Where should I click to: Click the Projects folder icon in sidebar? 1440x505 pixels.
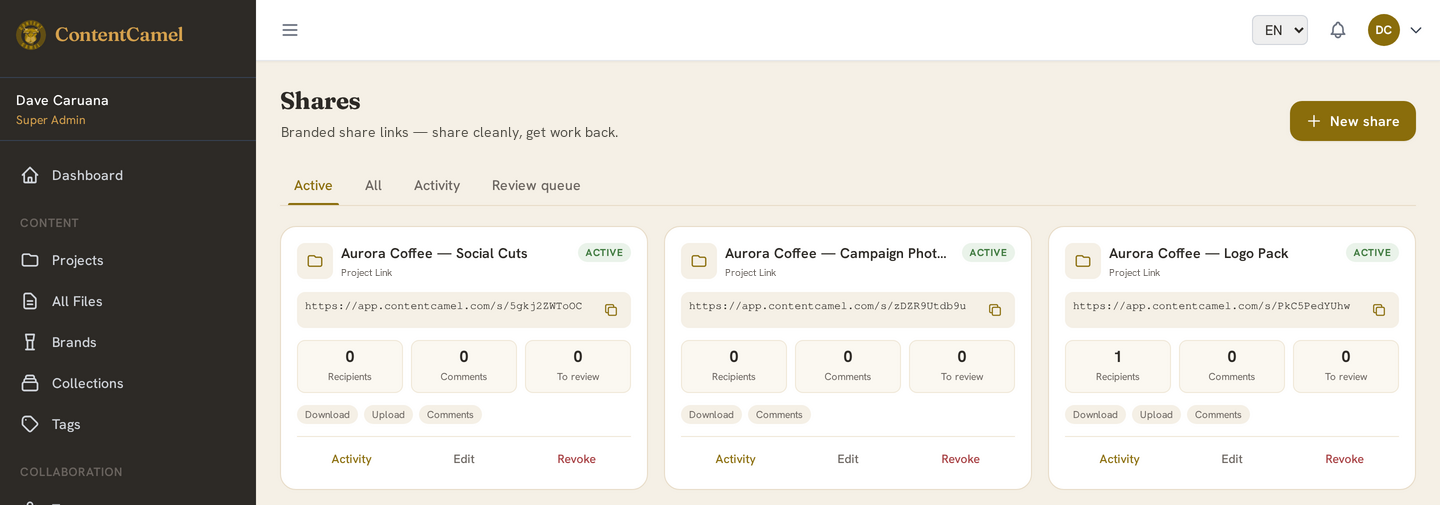coord(30,260)
